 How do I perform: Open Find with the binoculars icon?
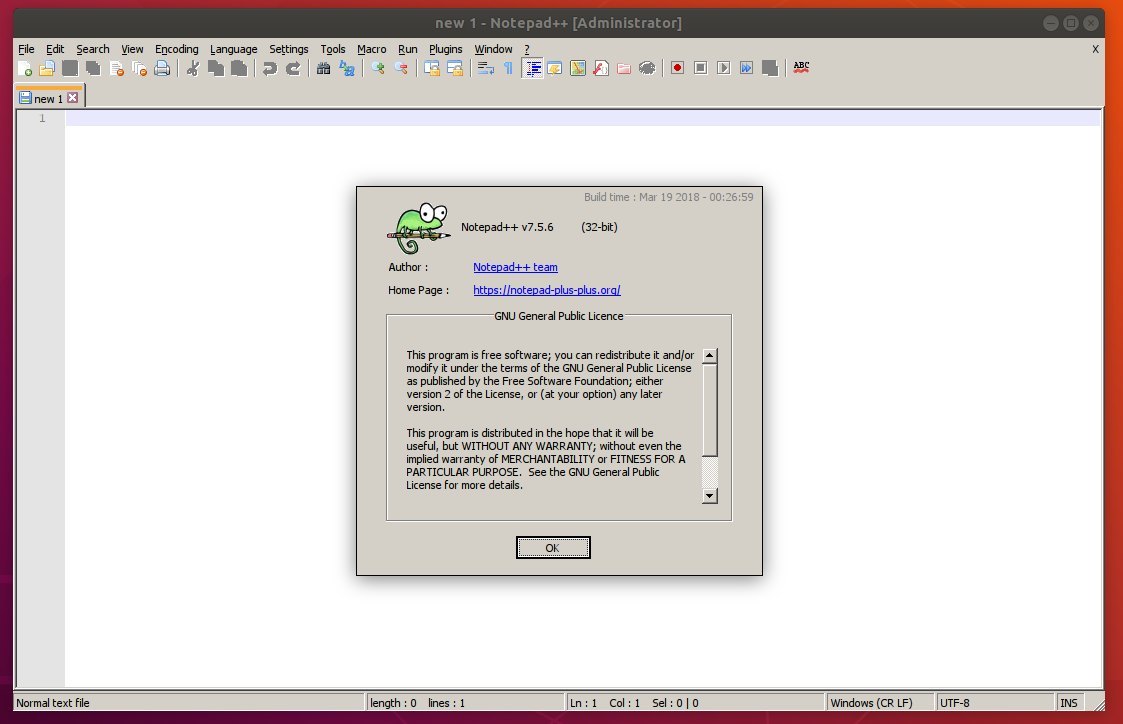(x=324, y=68)
